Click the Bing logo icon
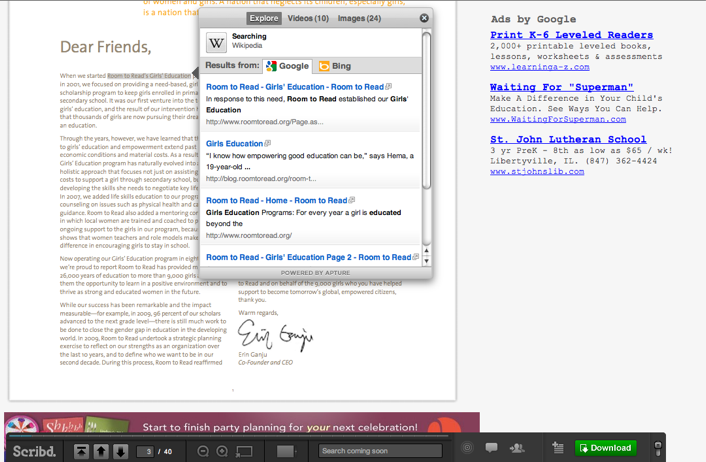 tap(324, 66)
